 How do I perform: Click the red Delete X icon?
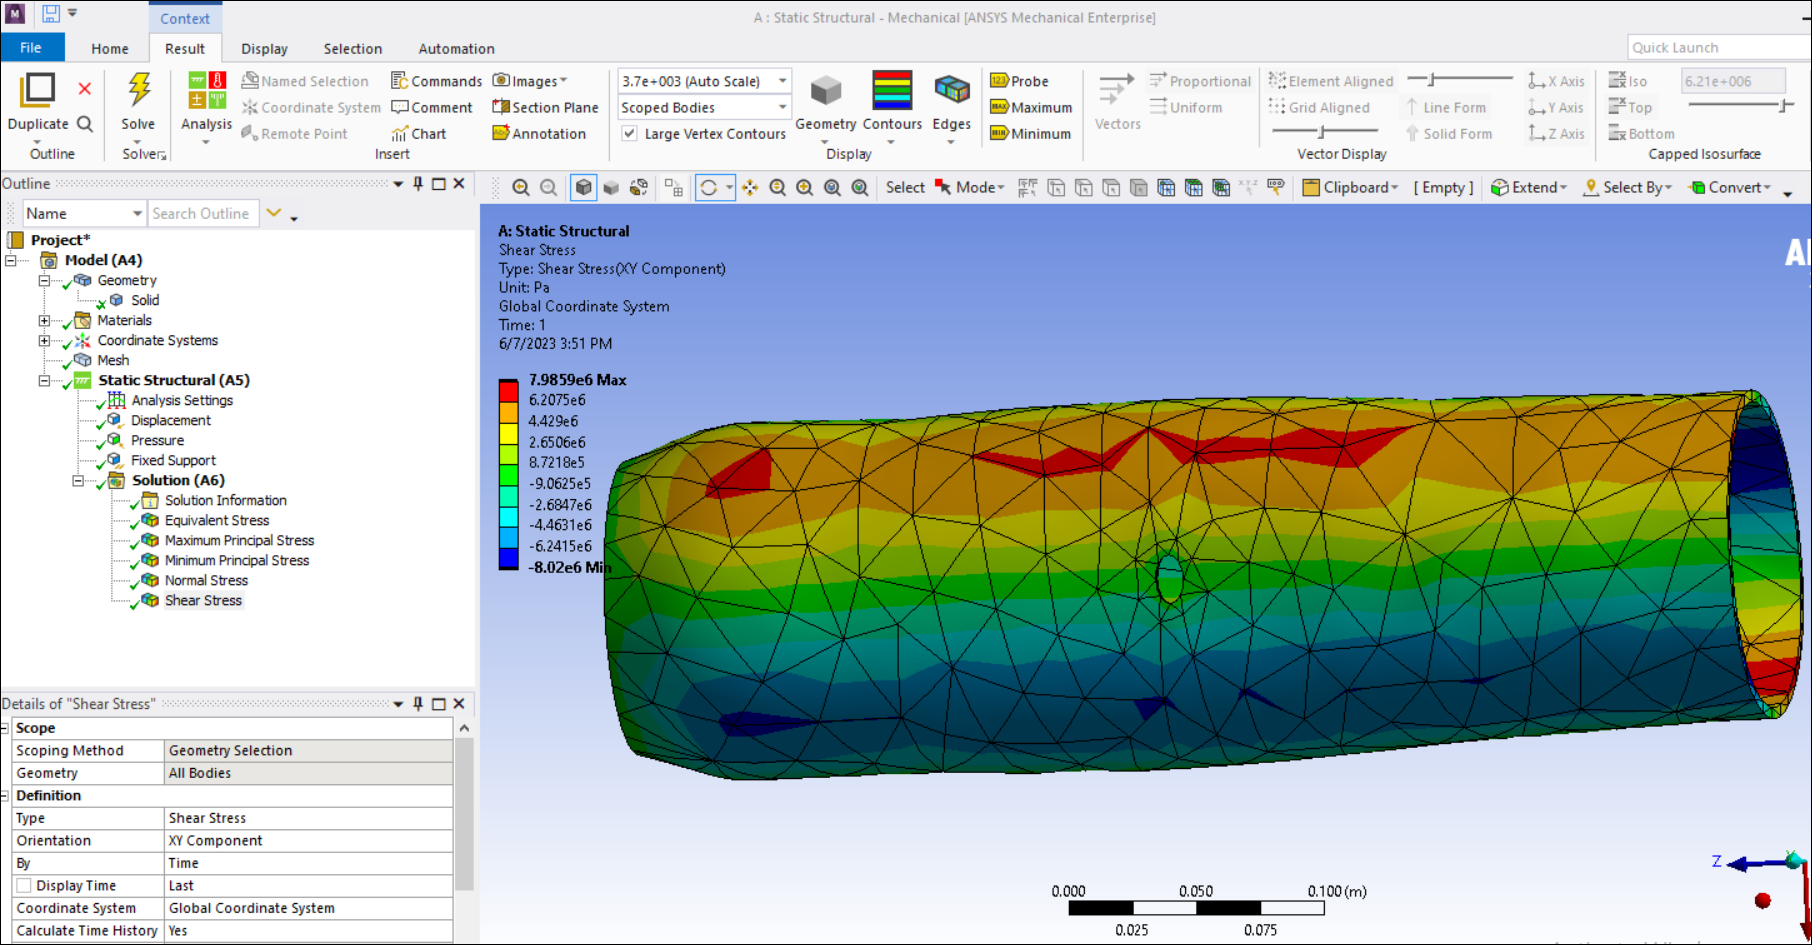click(x=85, y=89)
